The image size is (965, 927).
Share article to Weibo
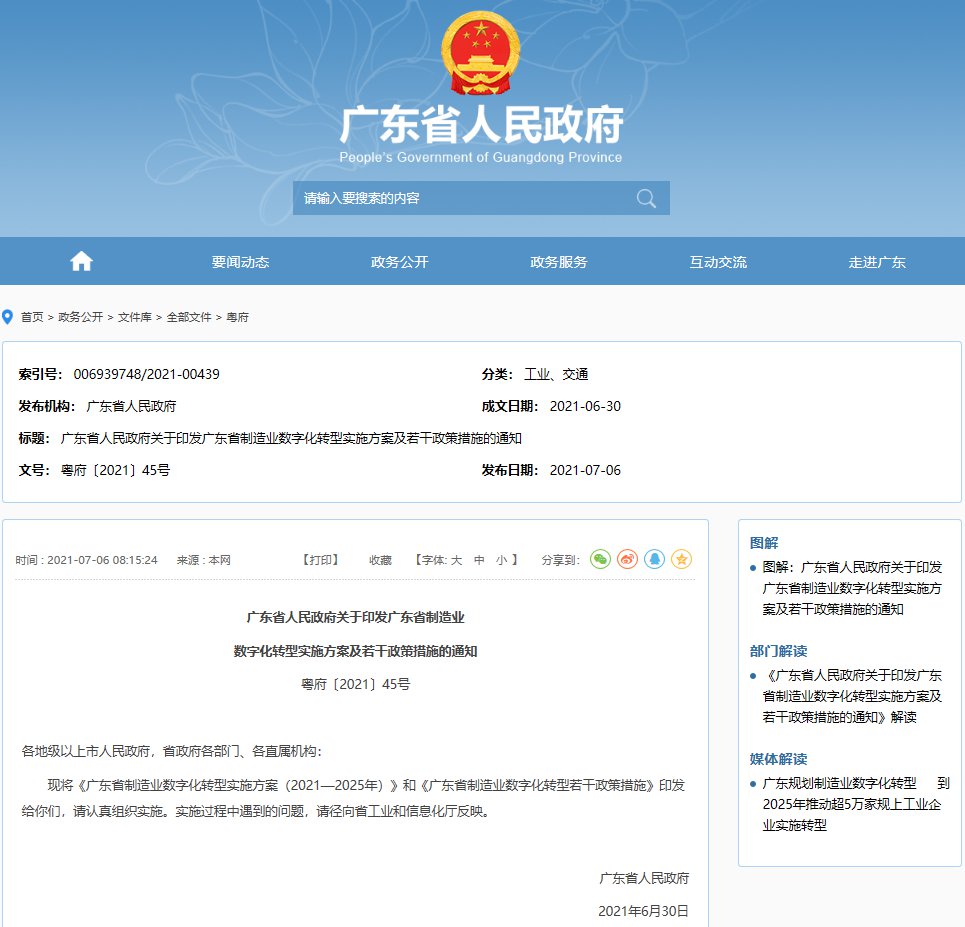(627, 560)
